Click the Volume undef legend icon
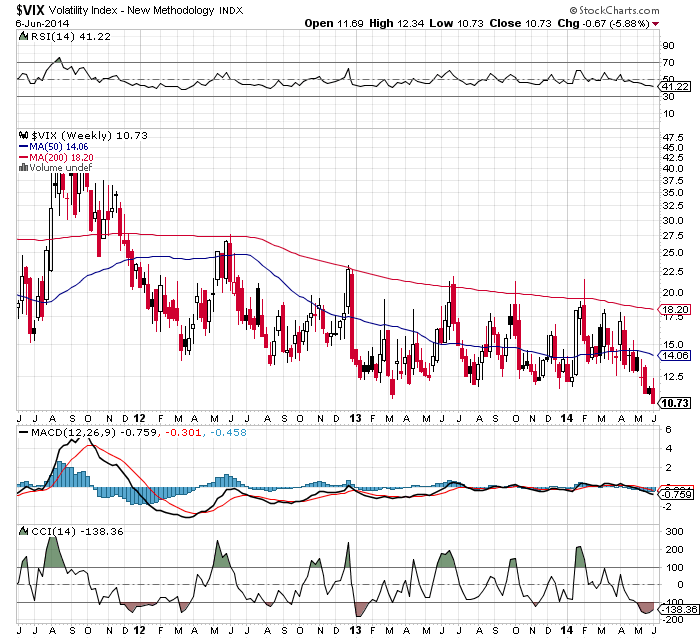 click(x=23, y=167)
